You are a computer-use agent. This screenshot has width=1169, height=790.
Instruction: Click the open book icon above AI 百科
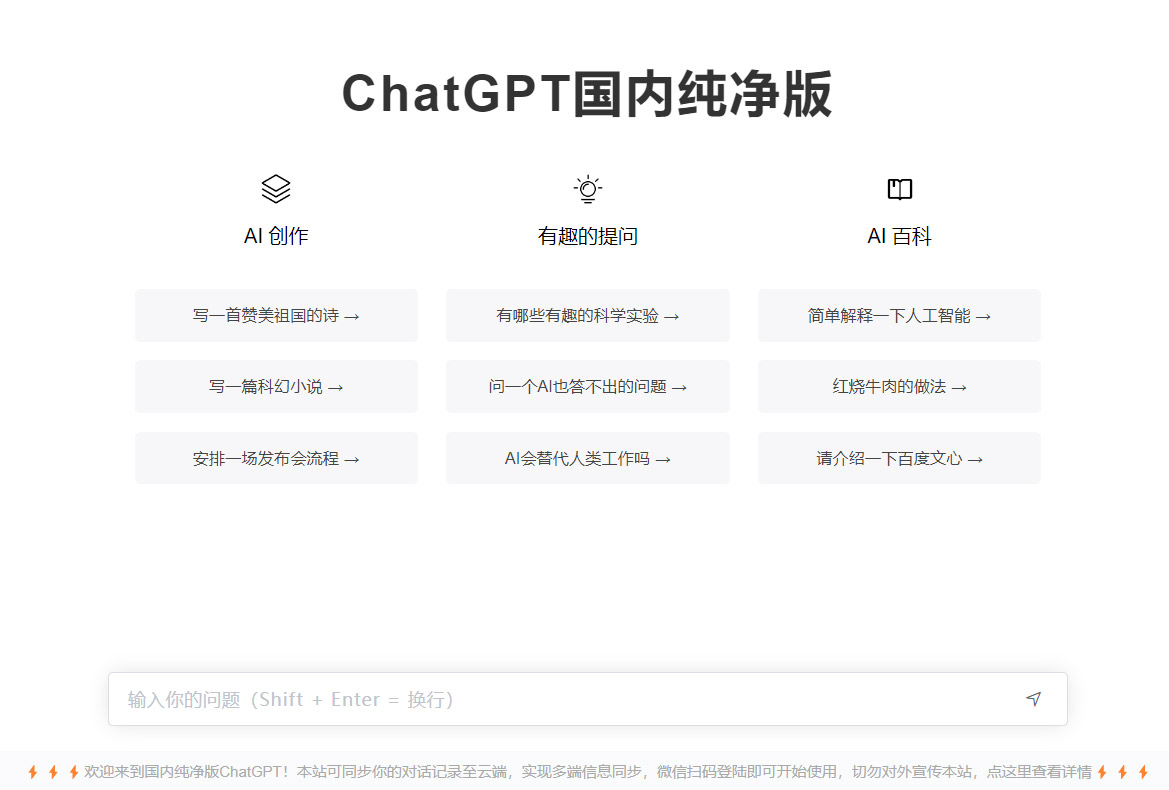(x=899, y=189)
